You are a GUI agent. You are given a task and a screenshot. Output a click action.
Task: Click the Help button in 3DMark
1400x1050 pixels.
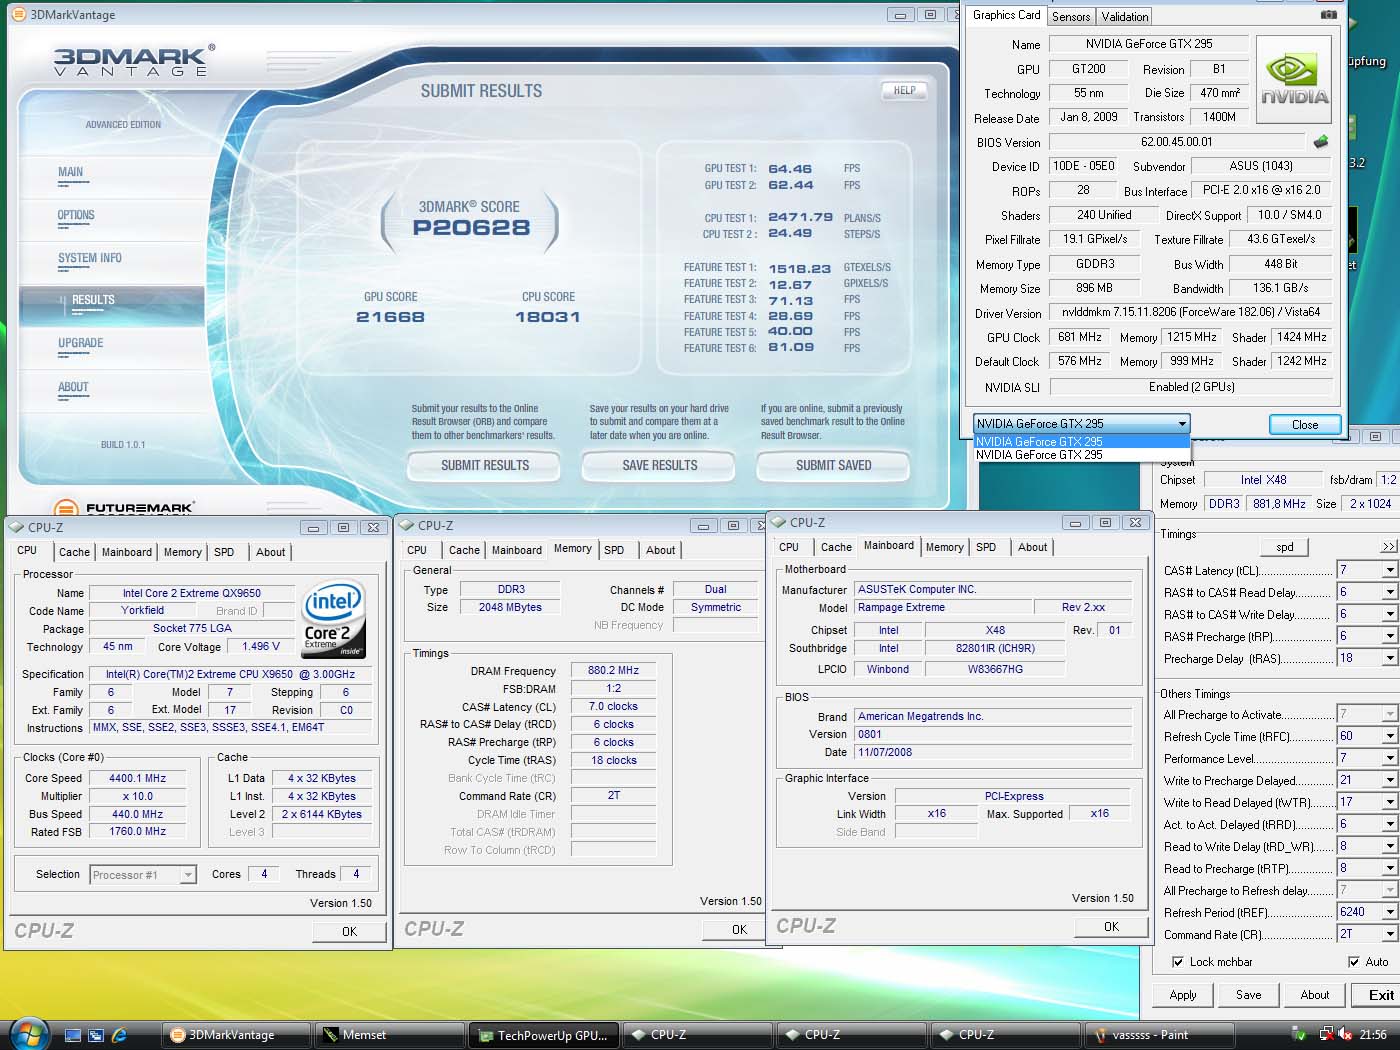pos(905,90)
